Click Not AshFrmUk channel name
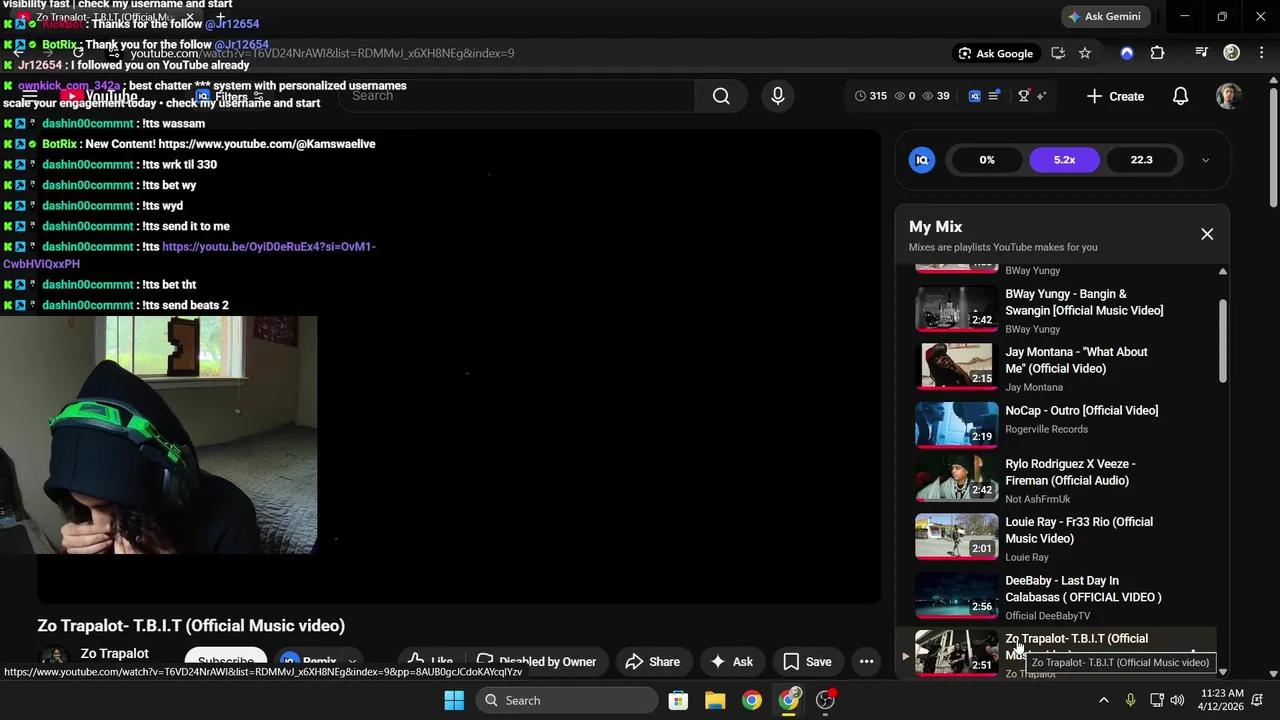The height and width of the screenshot is (720, 1280). [x=1037, y=499]
